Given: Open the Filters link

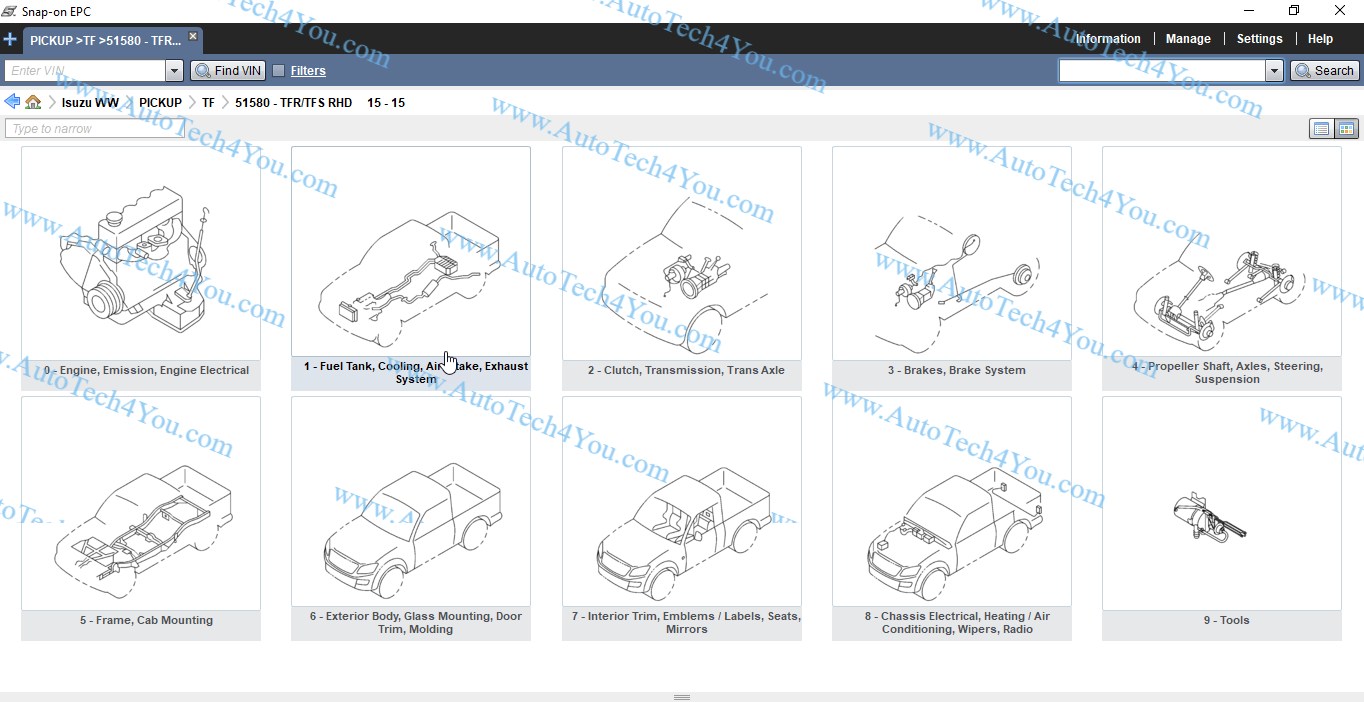Looking at the screenshot, I should tap(308, 71).
